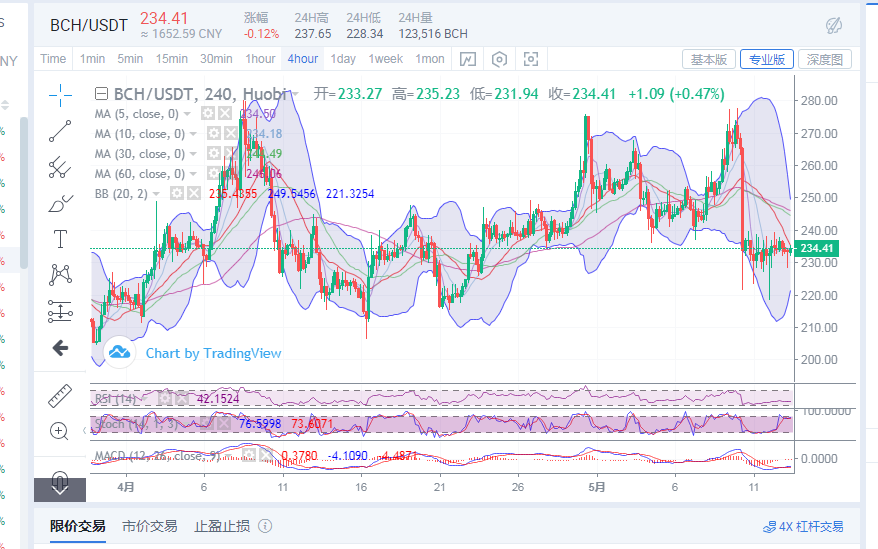Screen dimensions: 878x549
Task: Open the indicators chart icon in toolbar
Action: (468, 59)
